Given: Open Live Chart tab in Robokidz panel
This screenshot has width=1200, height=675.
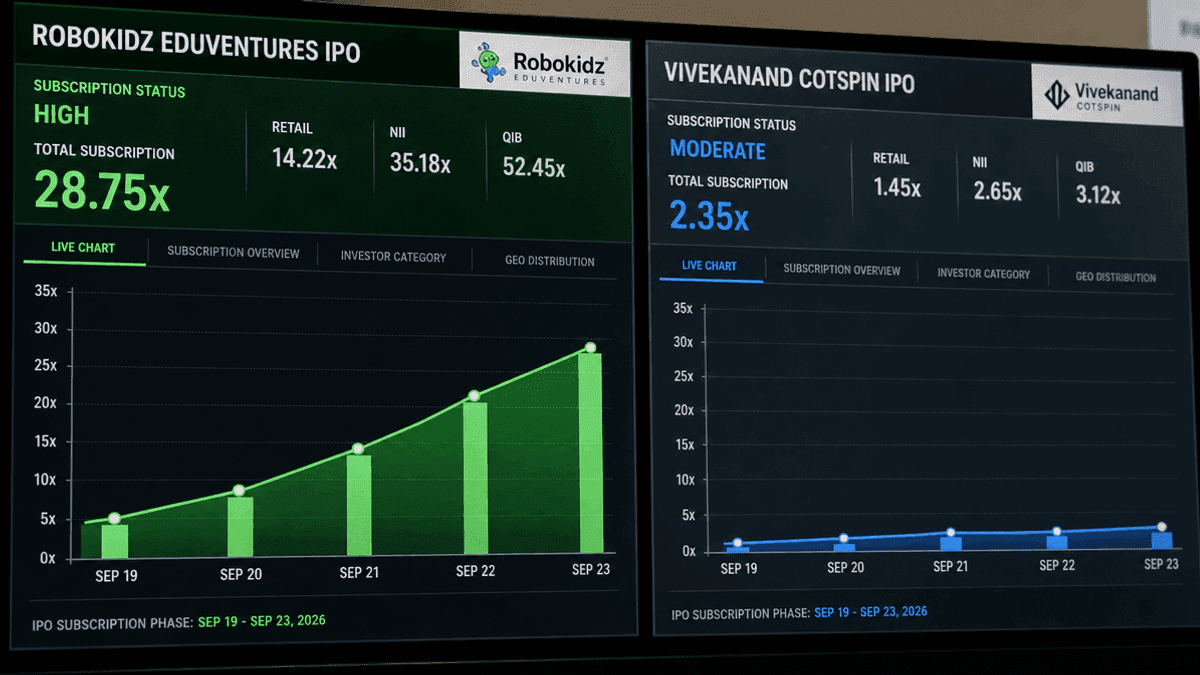Looking at the screenshot, I should (x=83, y=247).
